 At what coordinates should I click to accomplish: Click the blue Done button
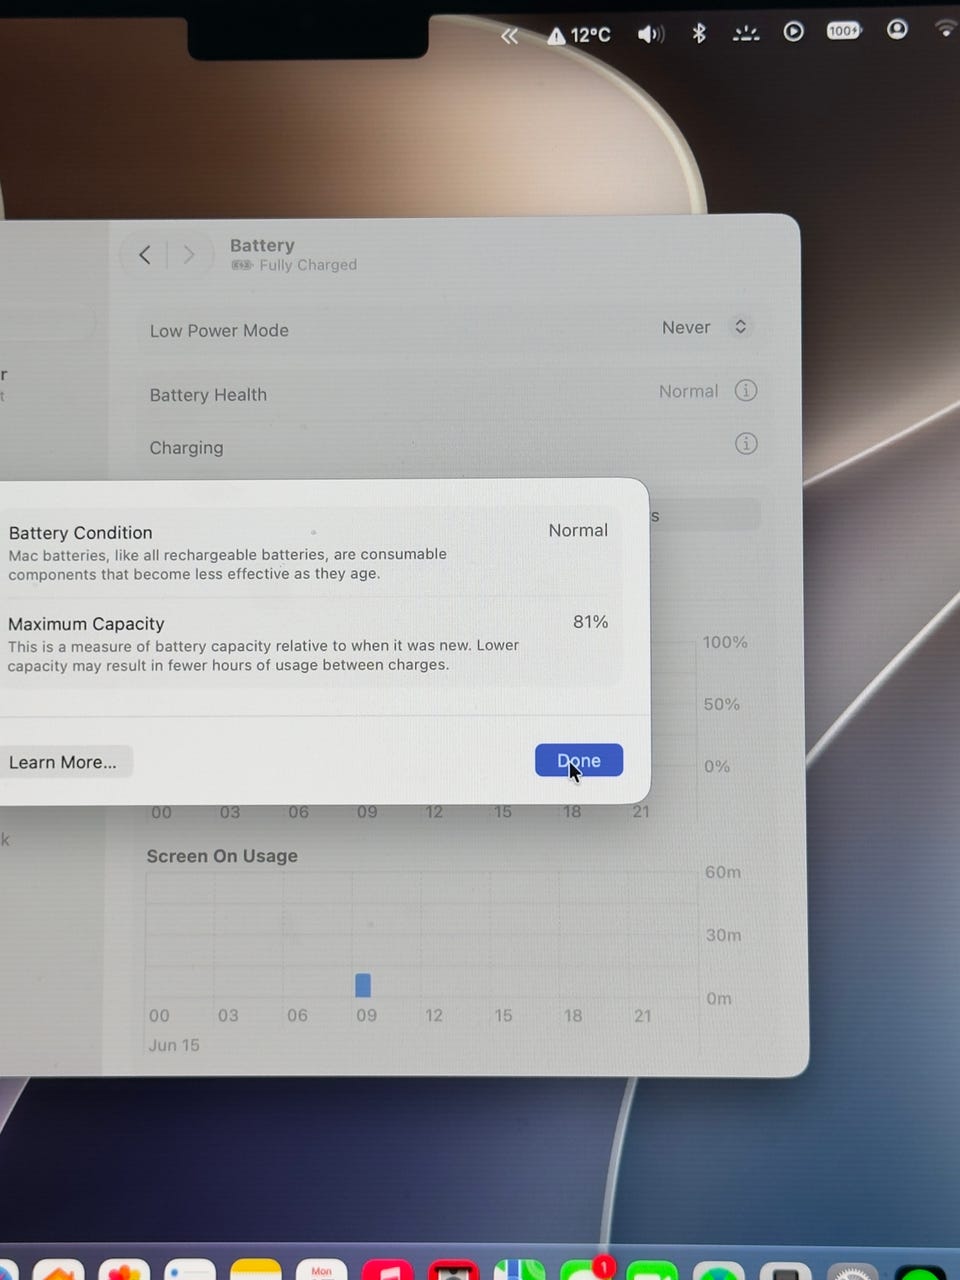(579, 760)
